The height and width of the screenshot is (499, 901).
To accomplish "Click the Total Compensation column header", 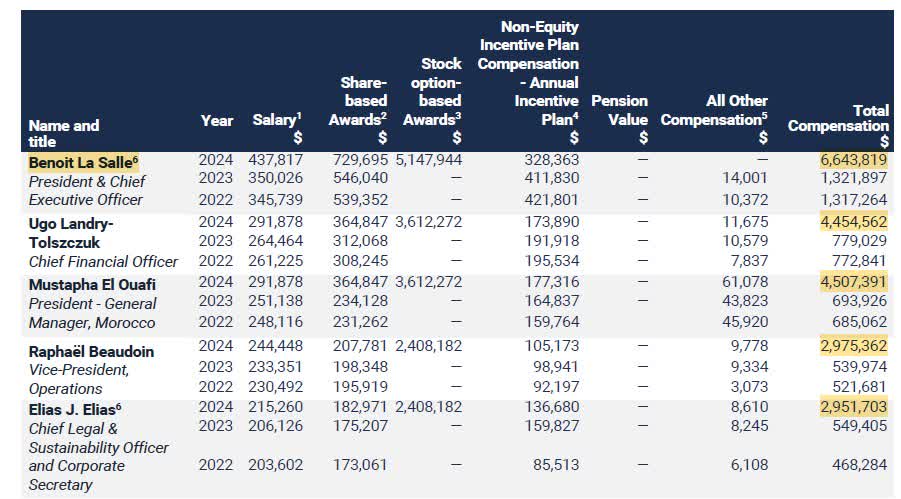I will pyautogui.click(x=838, y=126).
